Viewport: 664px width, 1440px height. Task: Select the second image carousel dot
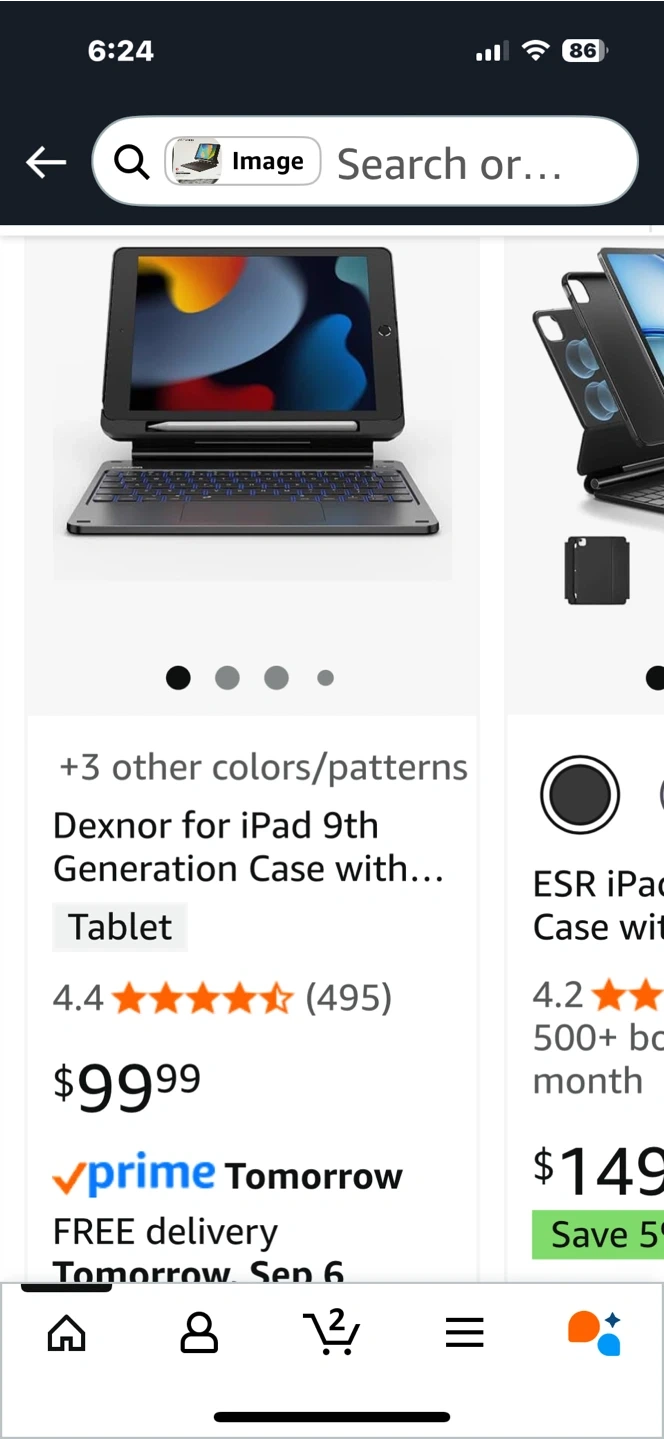click(x=227, y=678)
